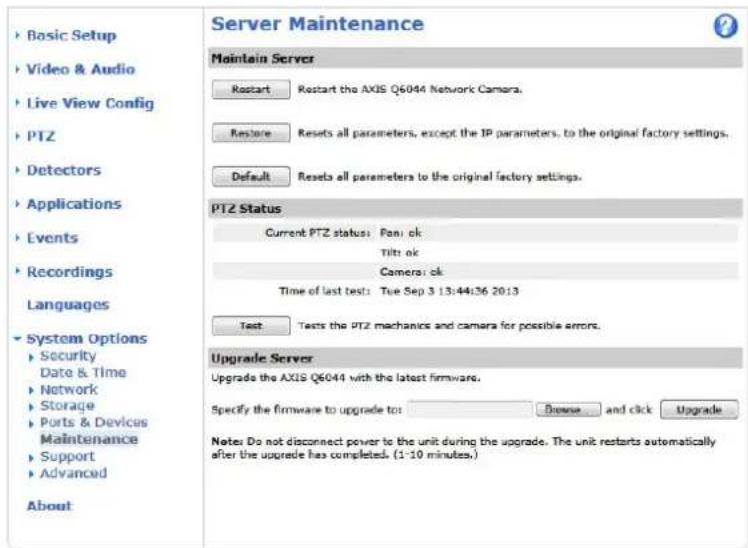Expand arrow next to Applications
Viewport: 748px width, 548px height.
point(18,204)
